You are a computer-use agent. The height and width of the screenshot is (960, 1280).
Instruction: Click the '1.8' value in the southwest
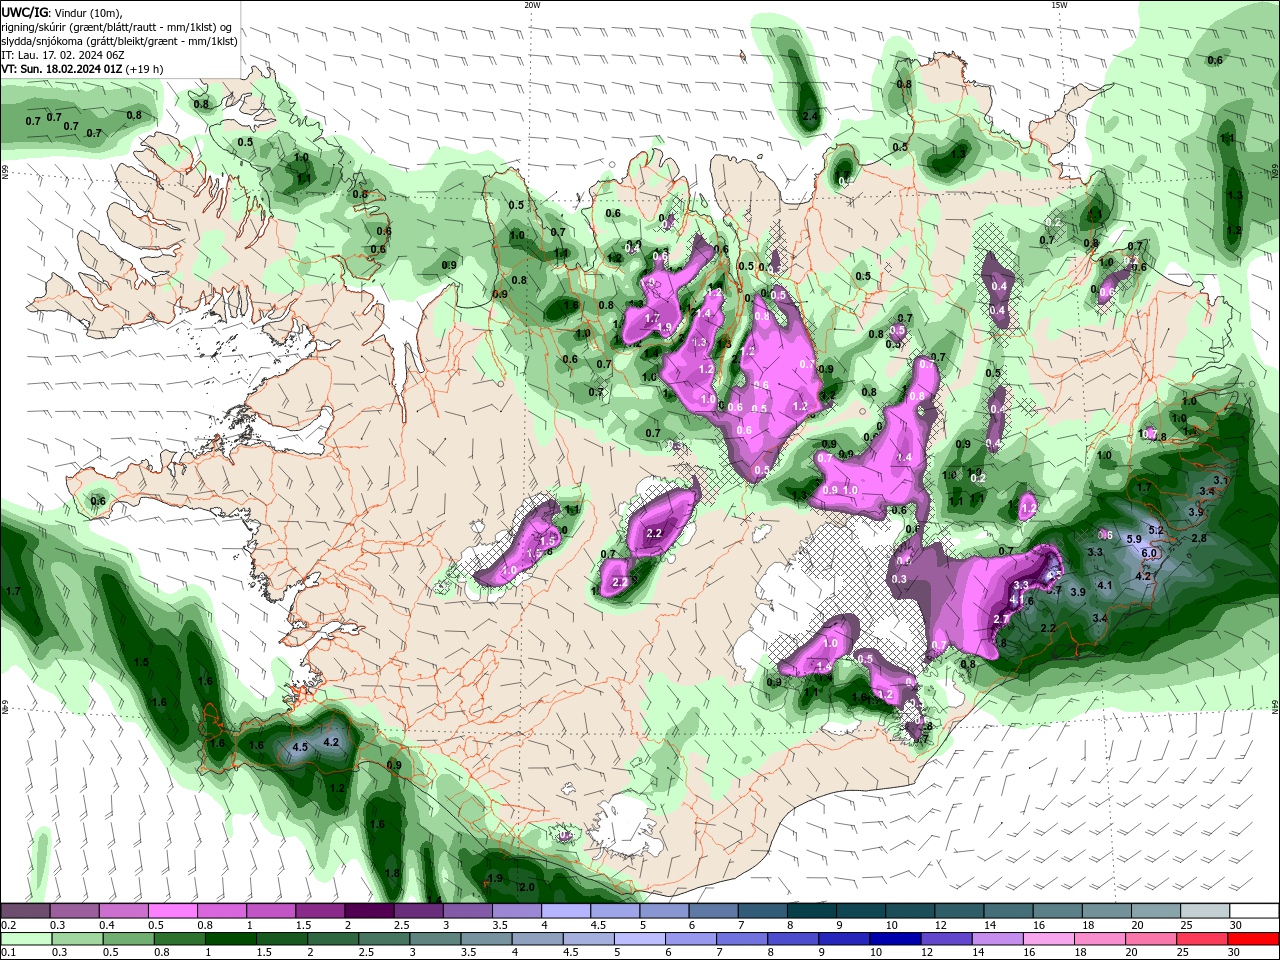pos(392,873)
